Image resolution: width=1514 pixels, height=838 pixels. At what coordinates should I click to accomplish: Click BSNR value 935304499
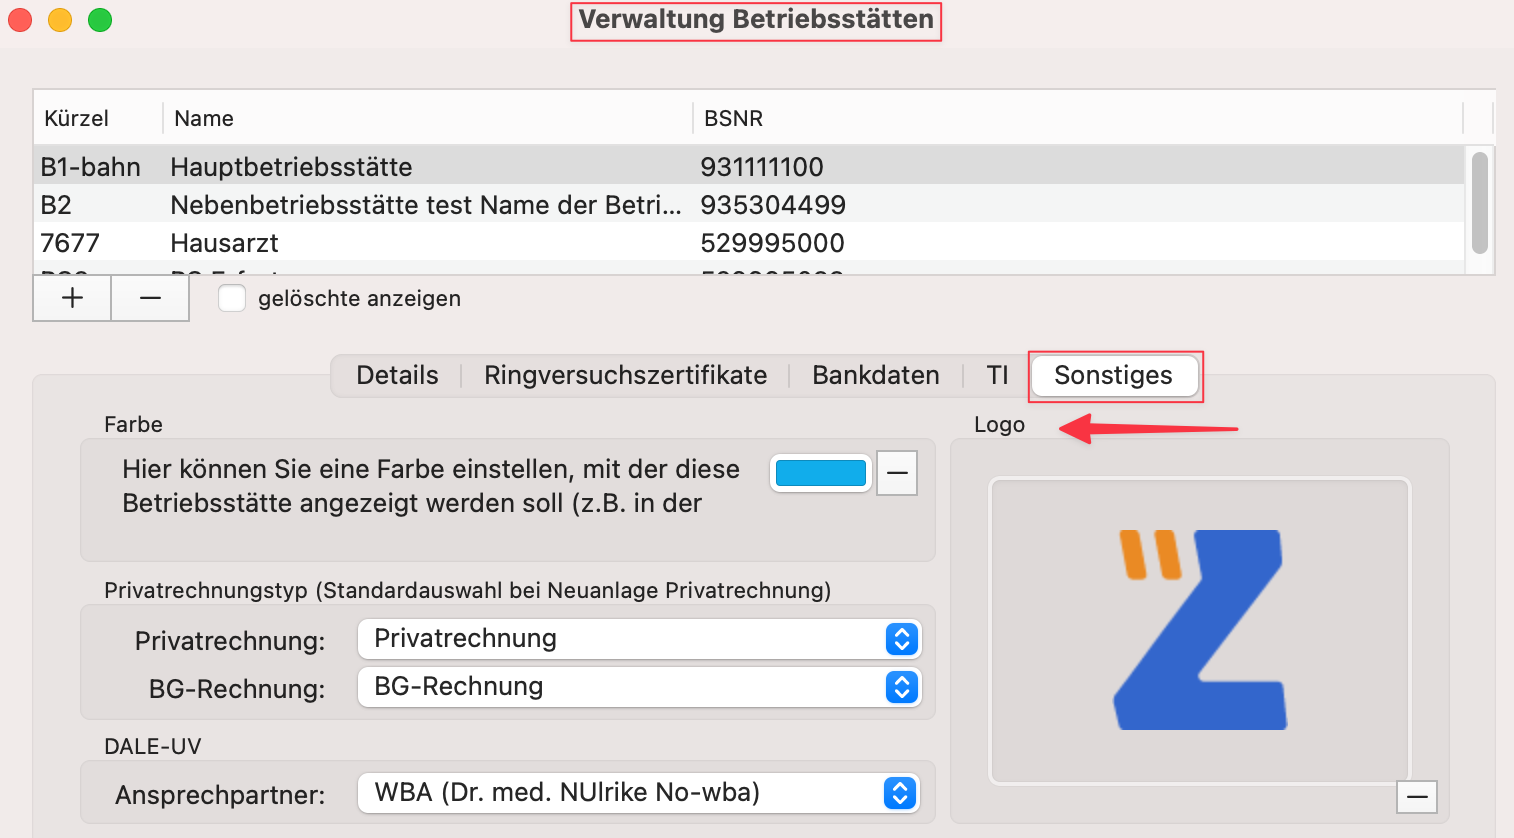pyautogui.click(x=773, y=205)
